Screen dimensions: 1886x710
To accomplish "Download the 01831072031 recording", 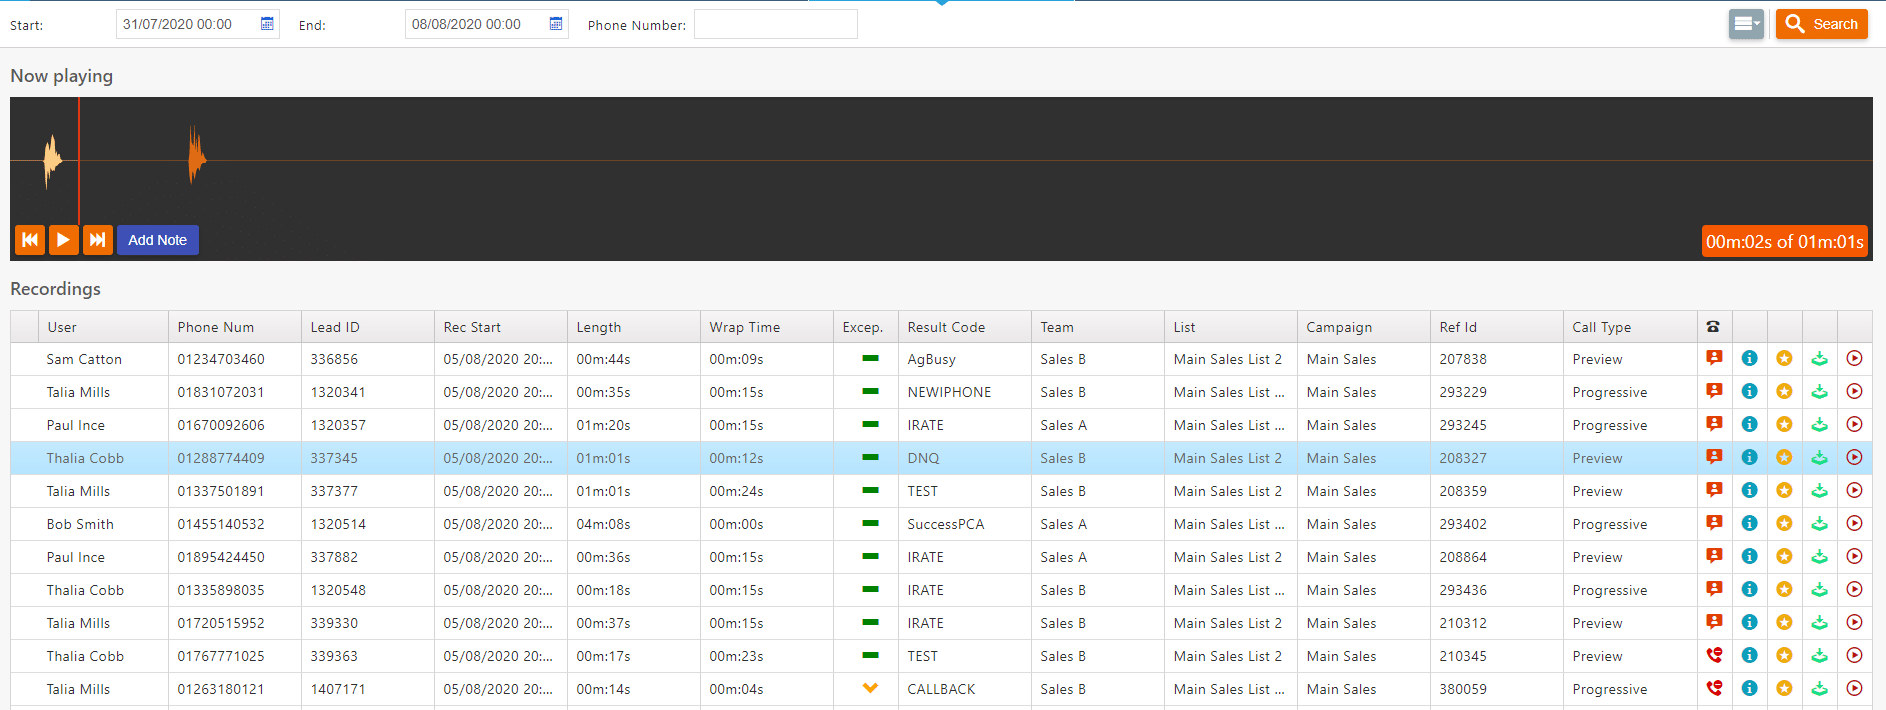I will pyautogui.click(x=1819, y=391).
